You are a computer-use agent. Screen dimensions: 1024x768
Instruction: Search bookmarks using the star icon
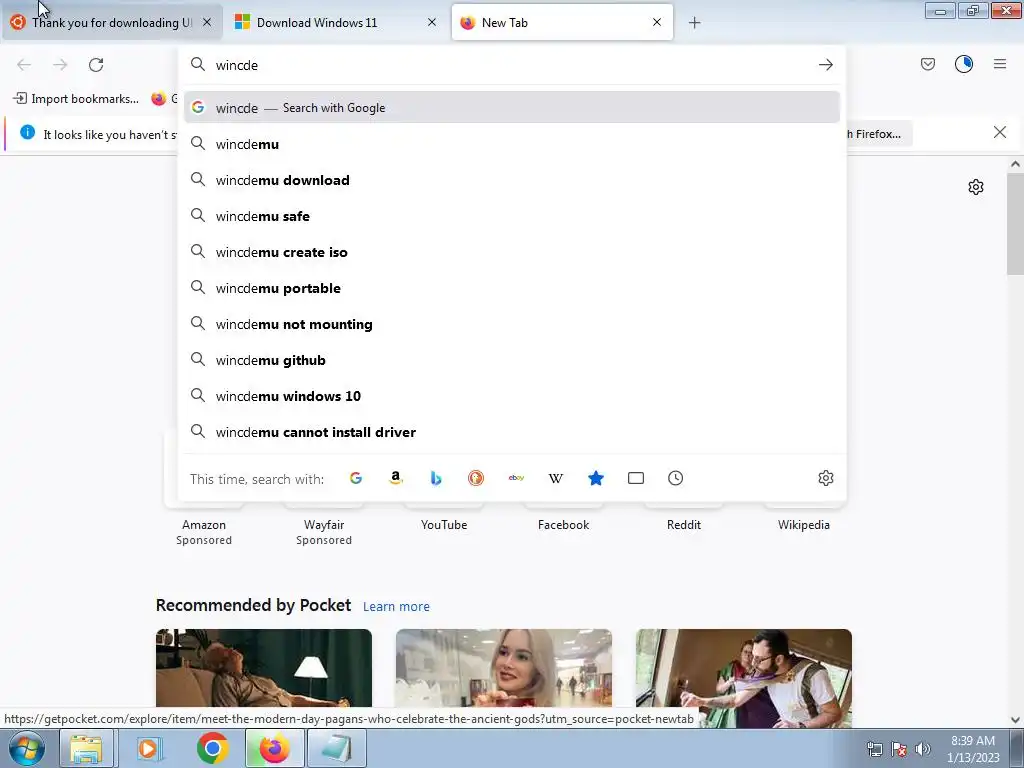596,478
